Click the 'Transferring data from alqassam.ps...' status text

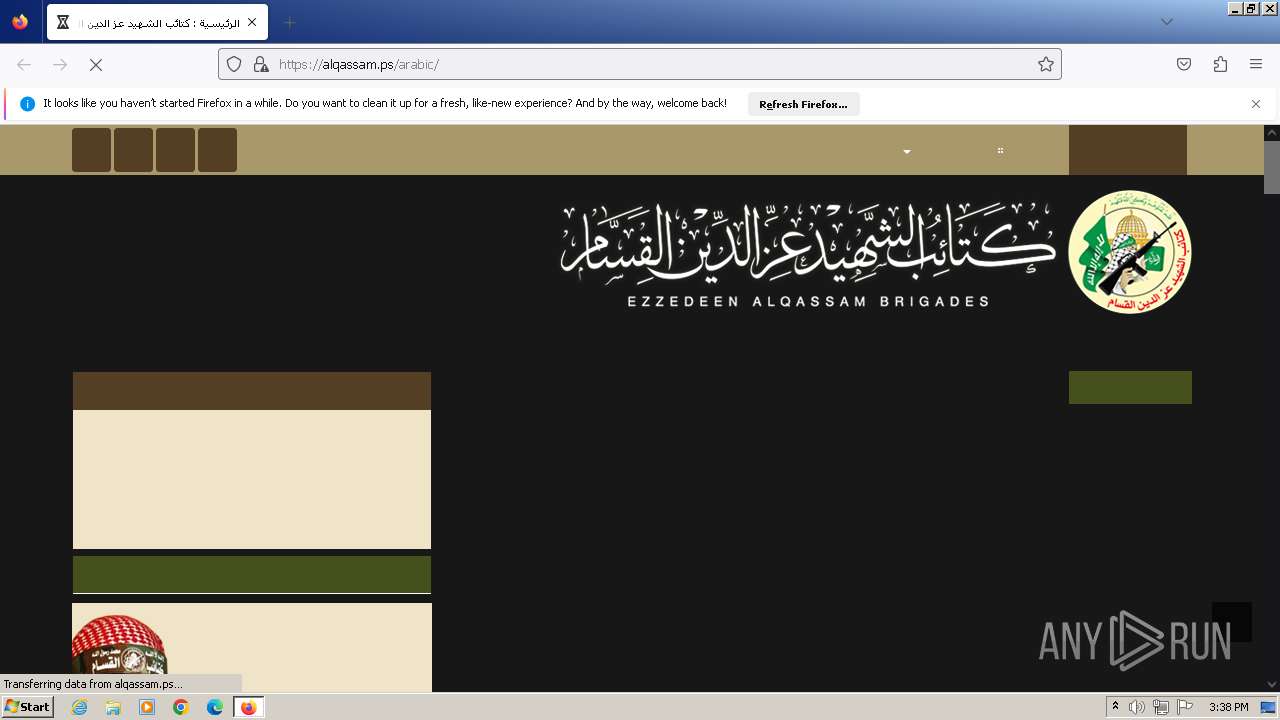93,684
